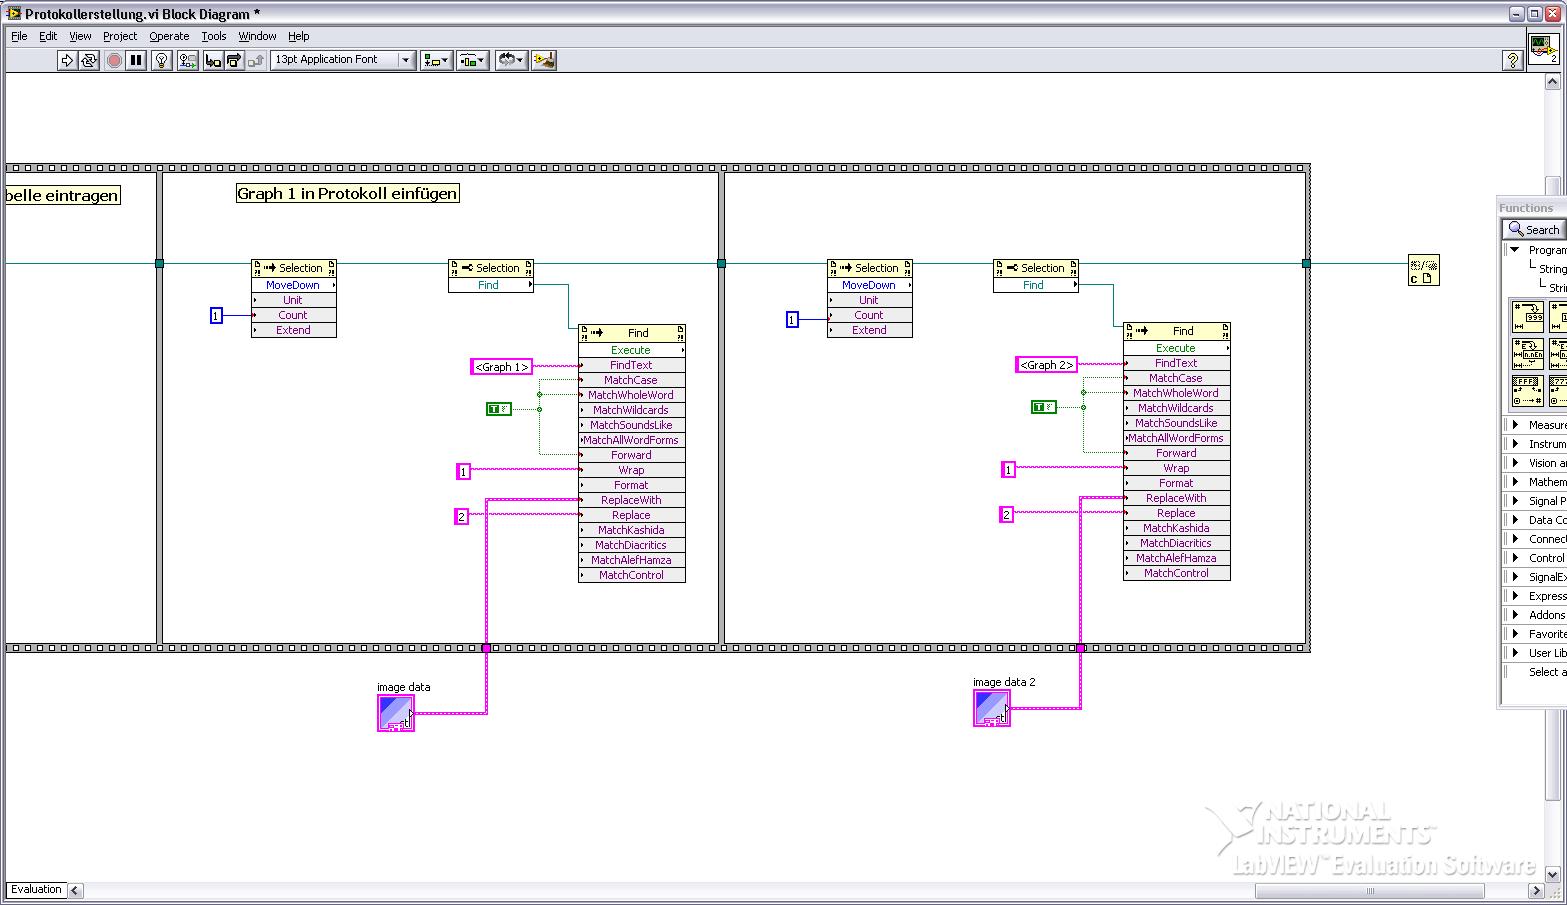Toggle the Highlight Execution light bulb

[x=161, y=60]
